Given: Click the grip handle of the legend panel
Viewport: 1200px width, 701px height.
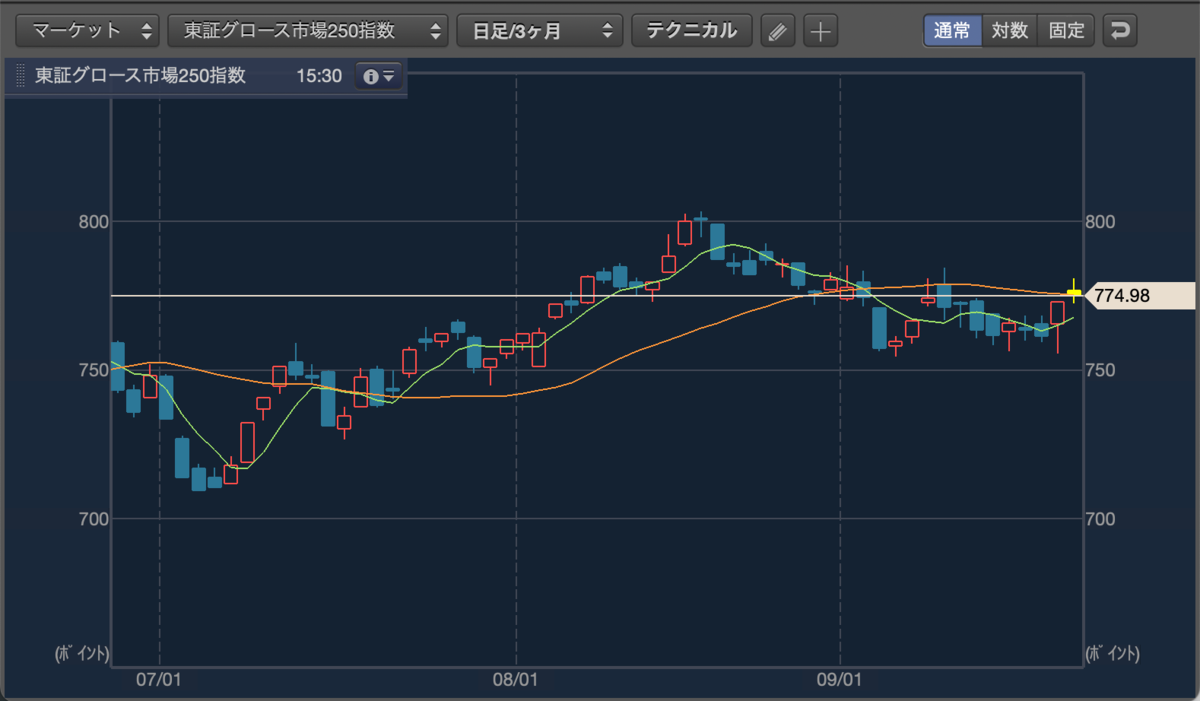Looking at the screenshot, I should click(x=19, y=76).
